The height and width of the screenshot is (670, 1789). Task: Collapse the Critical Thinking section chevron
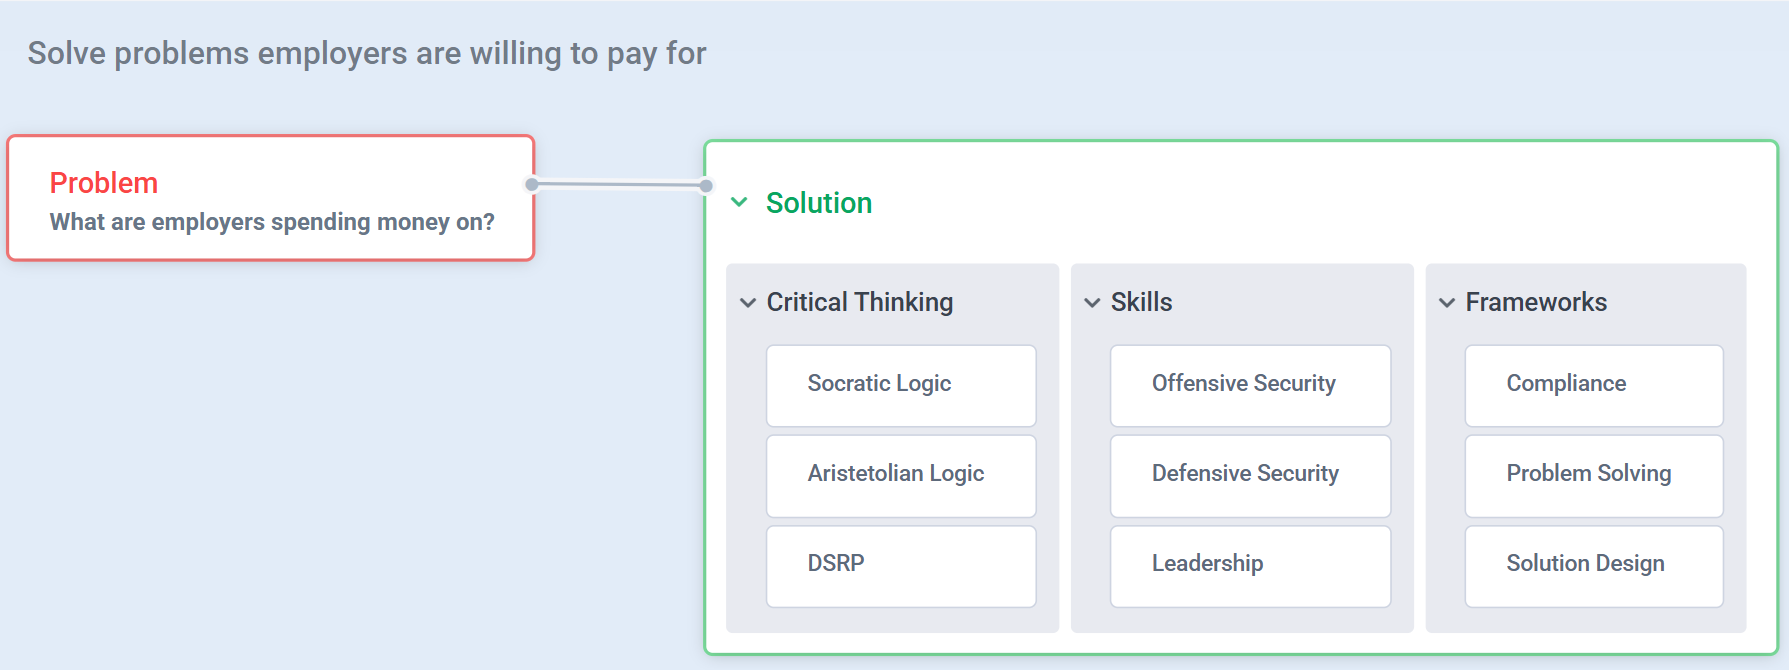click(748, 302)
